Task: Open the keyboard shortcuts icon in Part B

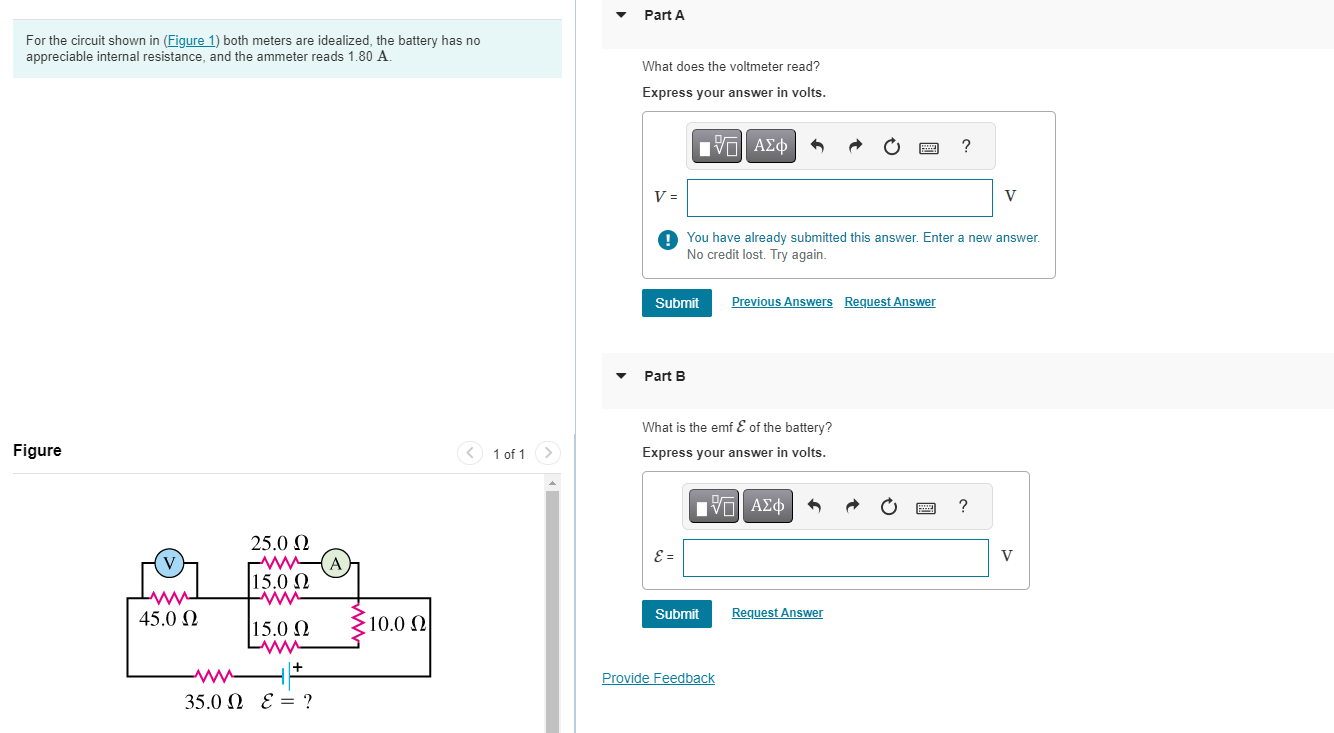Action: (x=925, y=507)
